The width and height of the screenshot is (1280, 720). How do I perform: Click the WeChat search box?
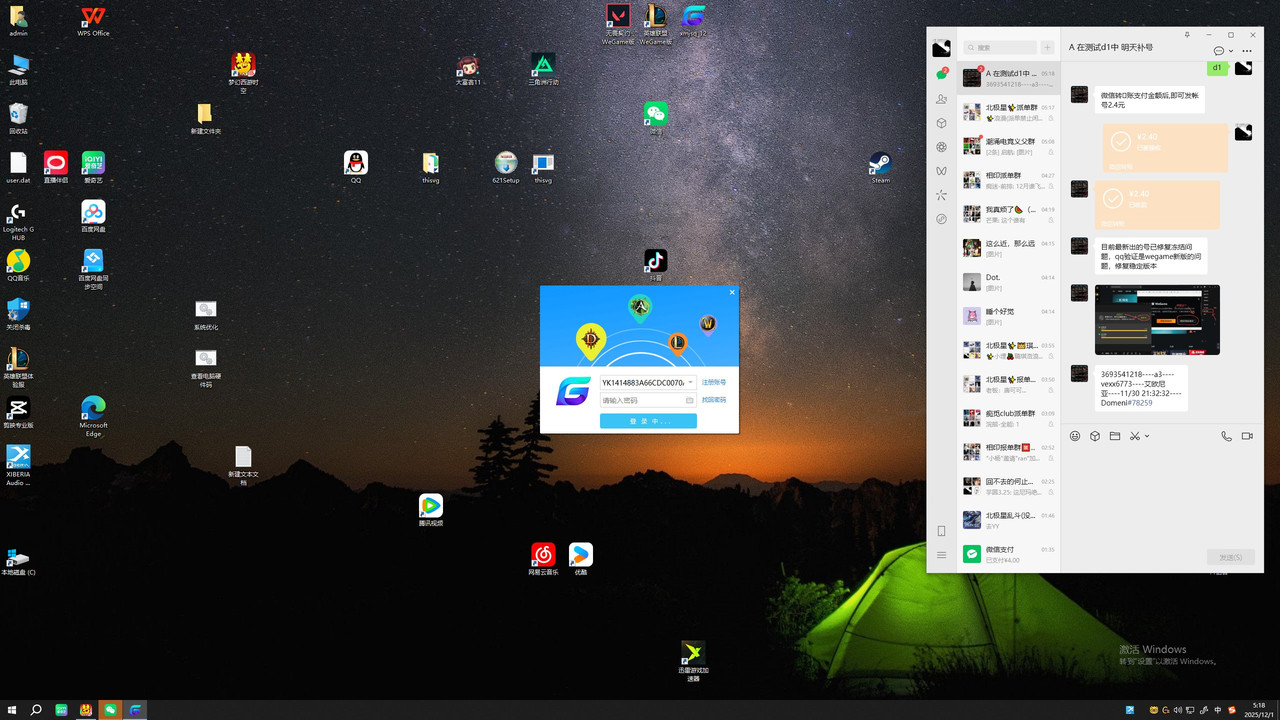(1000, 47)
